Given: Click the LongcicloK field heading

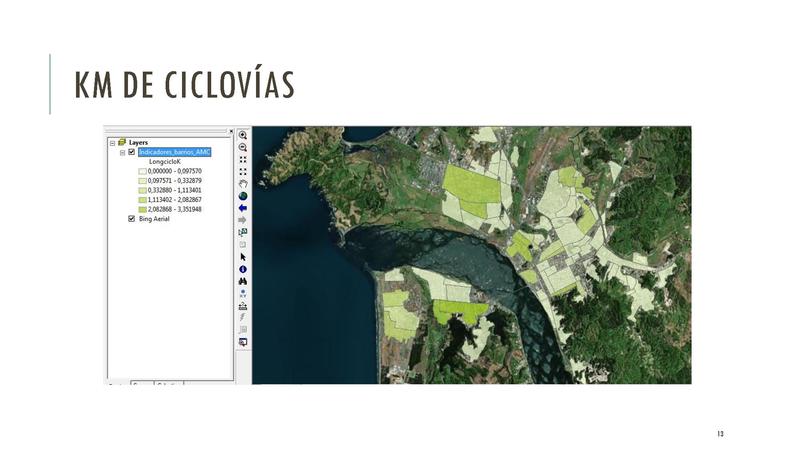Looking at the screenshot, I should coord(165,161).
